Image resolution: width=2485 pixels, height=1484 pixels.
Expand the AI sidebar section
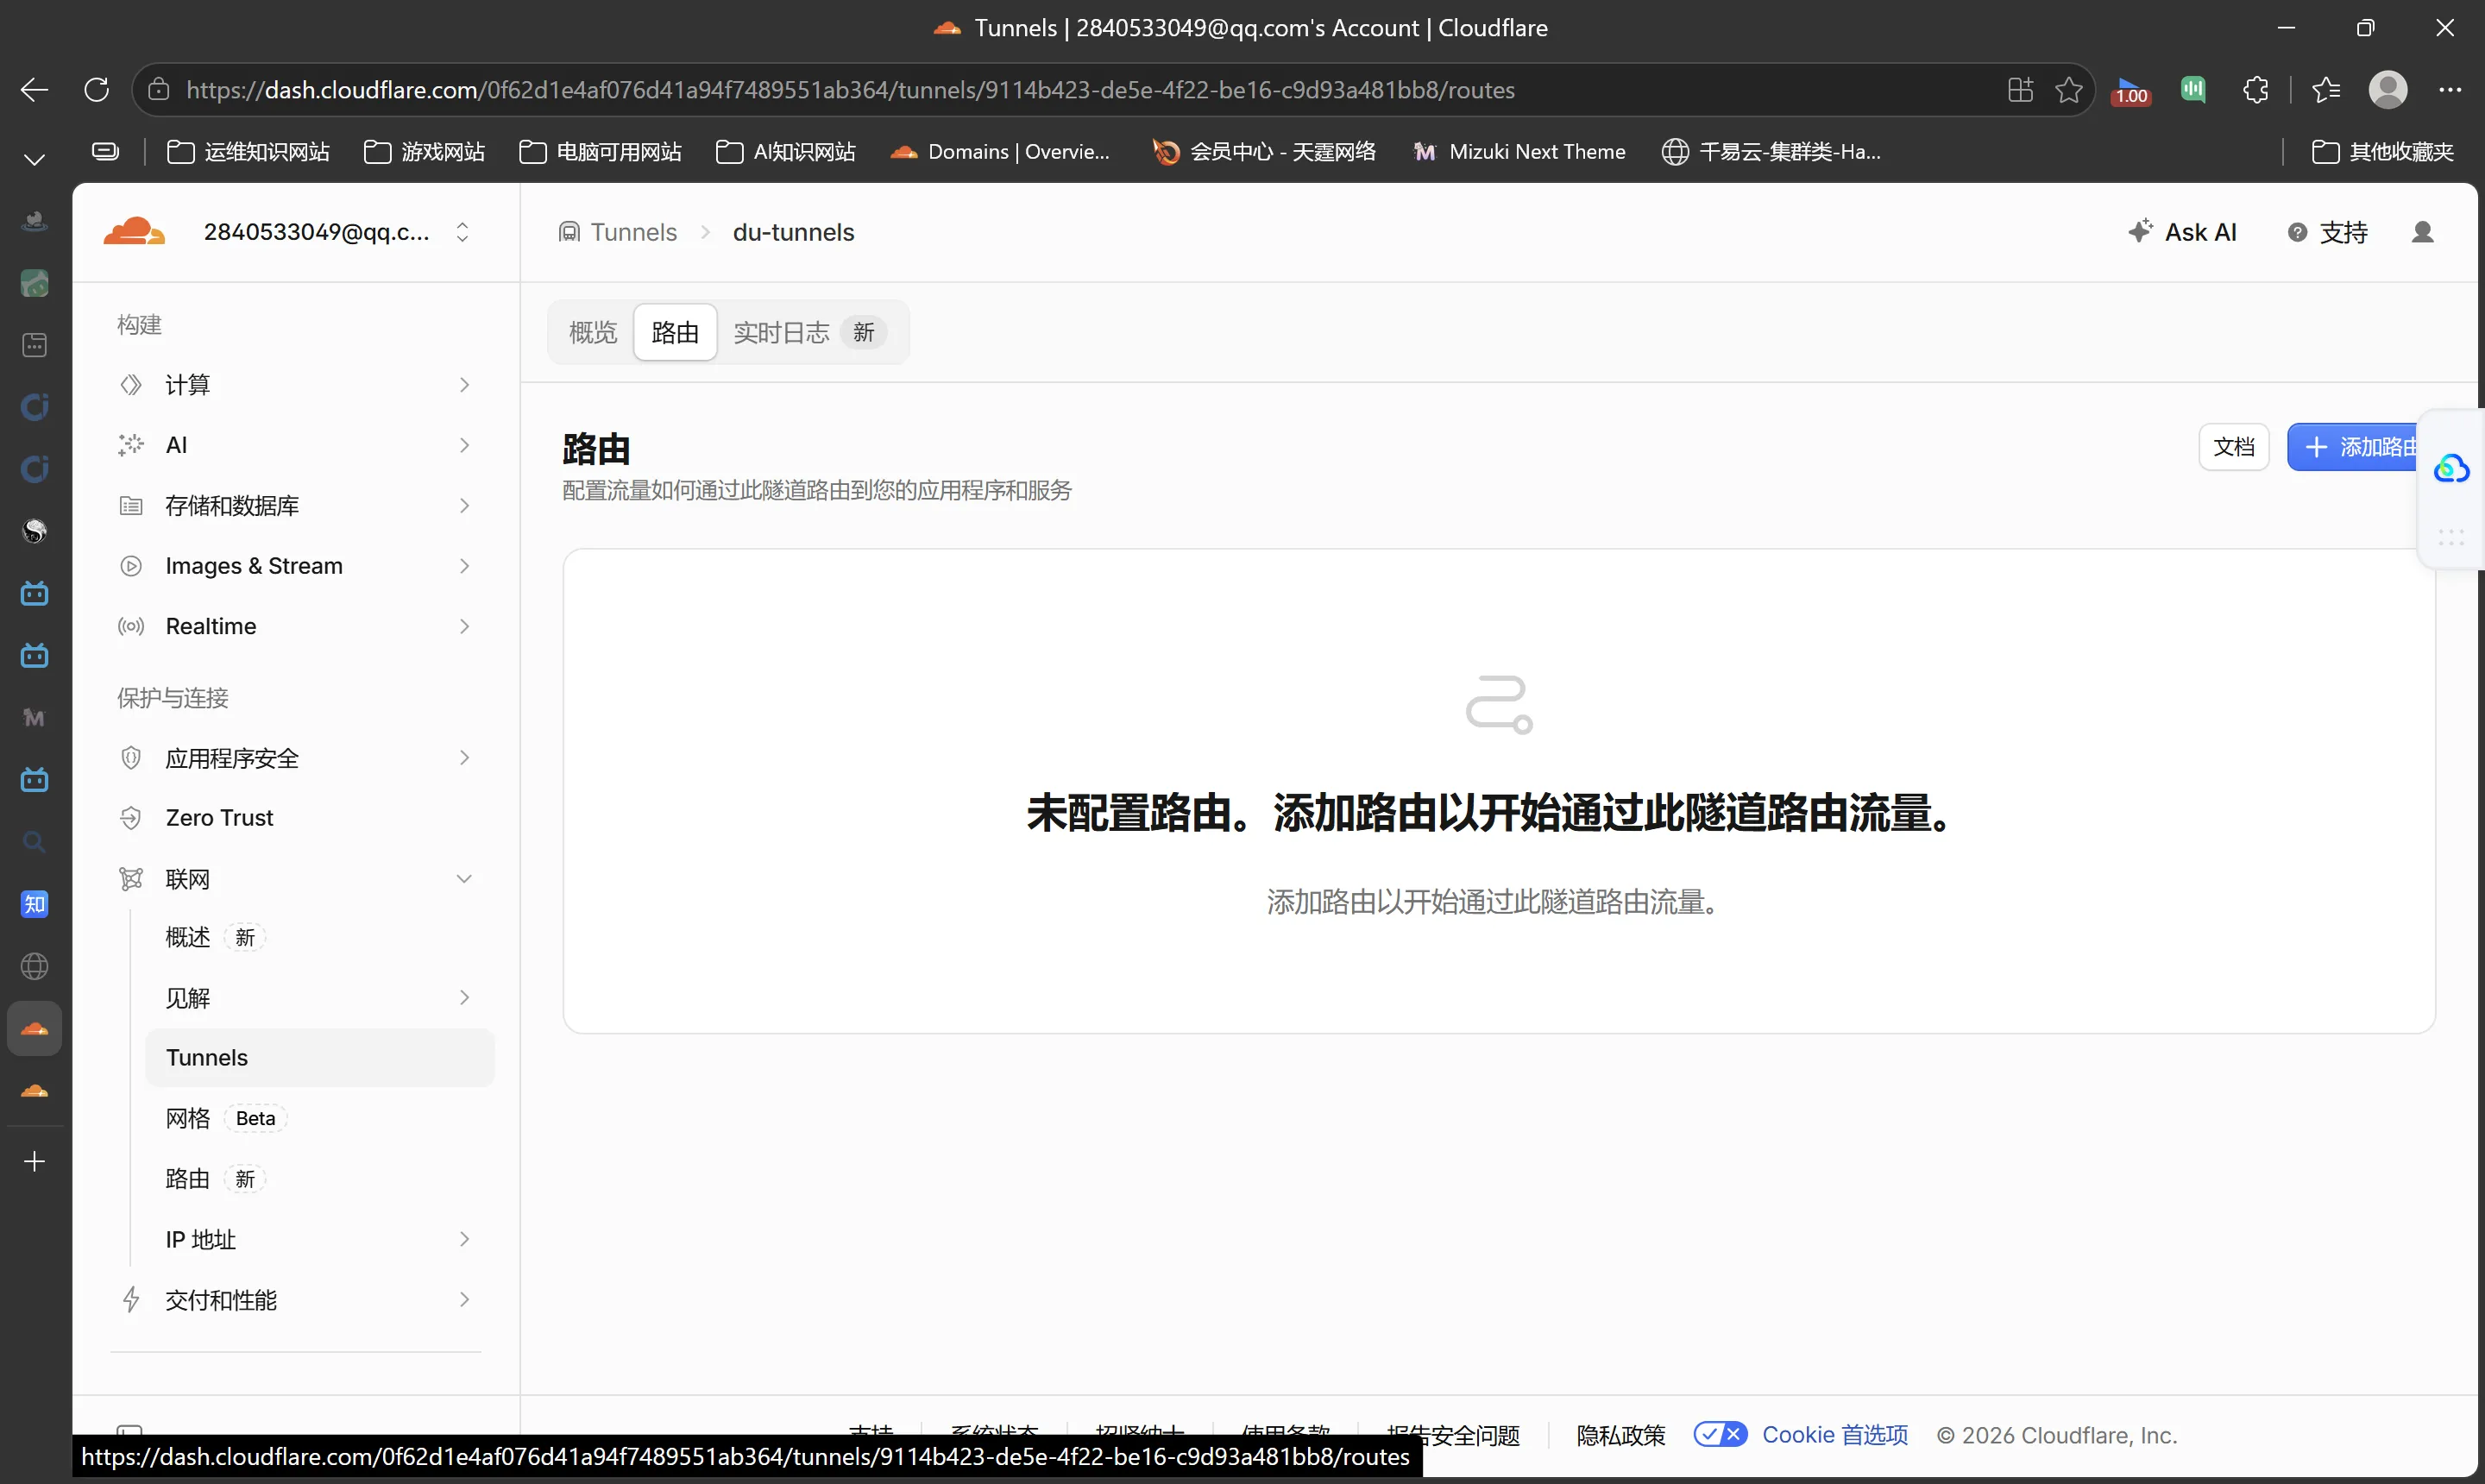[x=294, y=445]
